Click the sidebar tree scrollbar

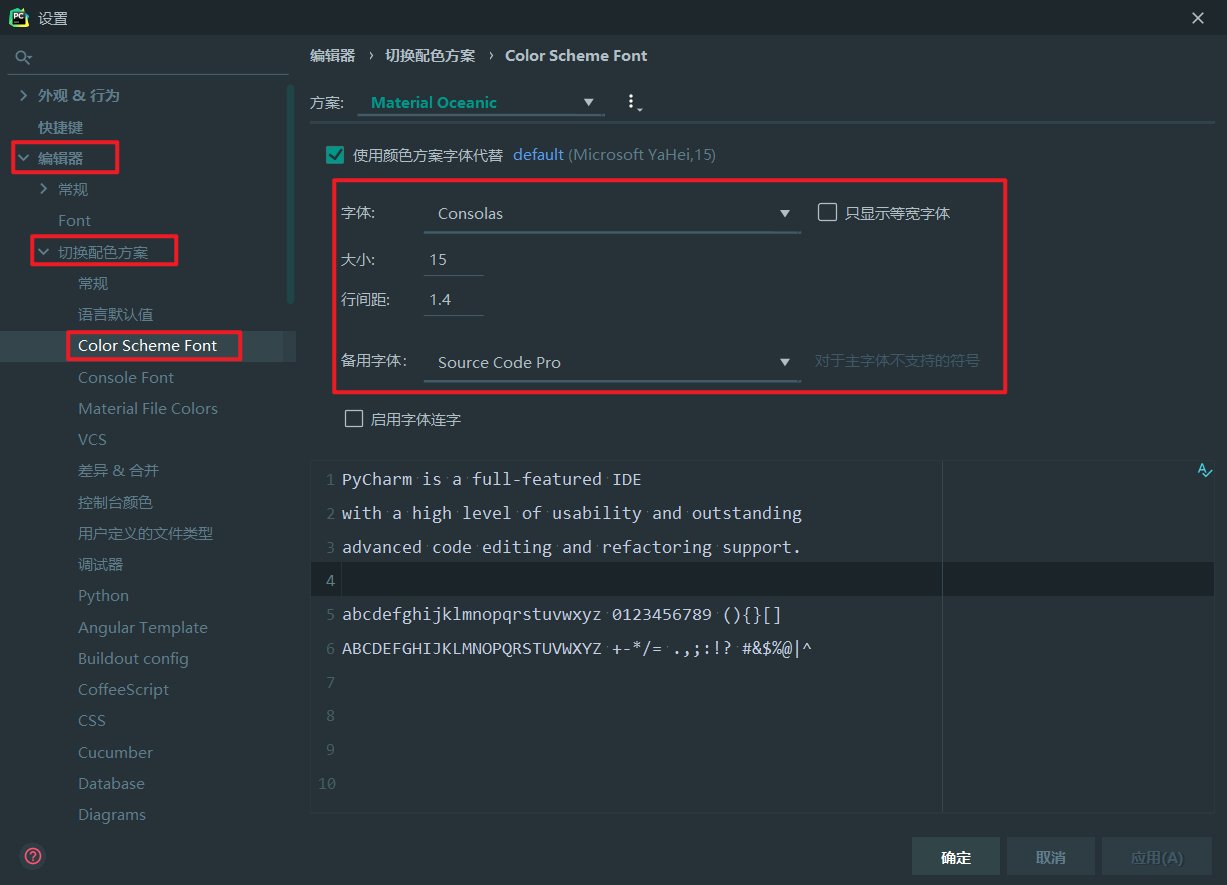click(x=290, y=195)
